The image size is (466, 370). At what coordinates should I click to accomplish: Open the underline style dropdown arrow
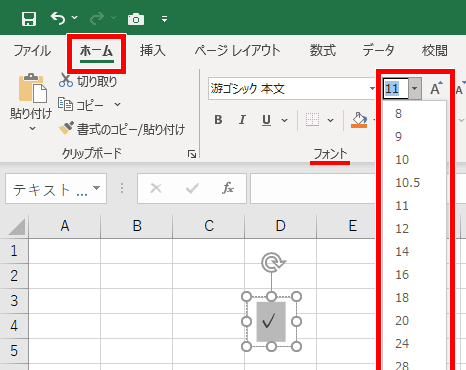pos(284,120)
